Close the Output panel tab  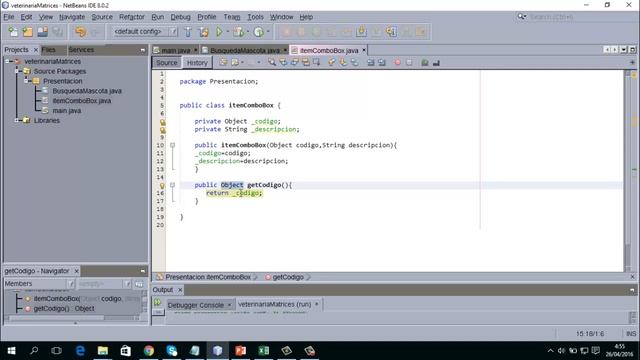point(180,290)
